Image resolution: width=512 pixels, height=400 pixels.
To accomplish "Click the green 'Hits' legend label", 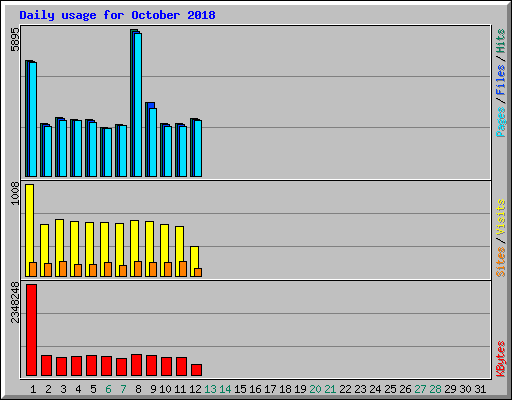I will coord(501,41).
